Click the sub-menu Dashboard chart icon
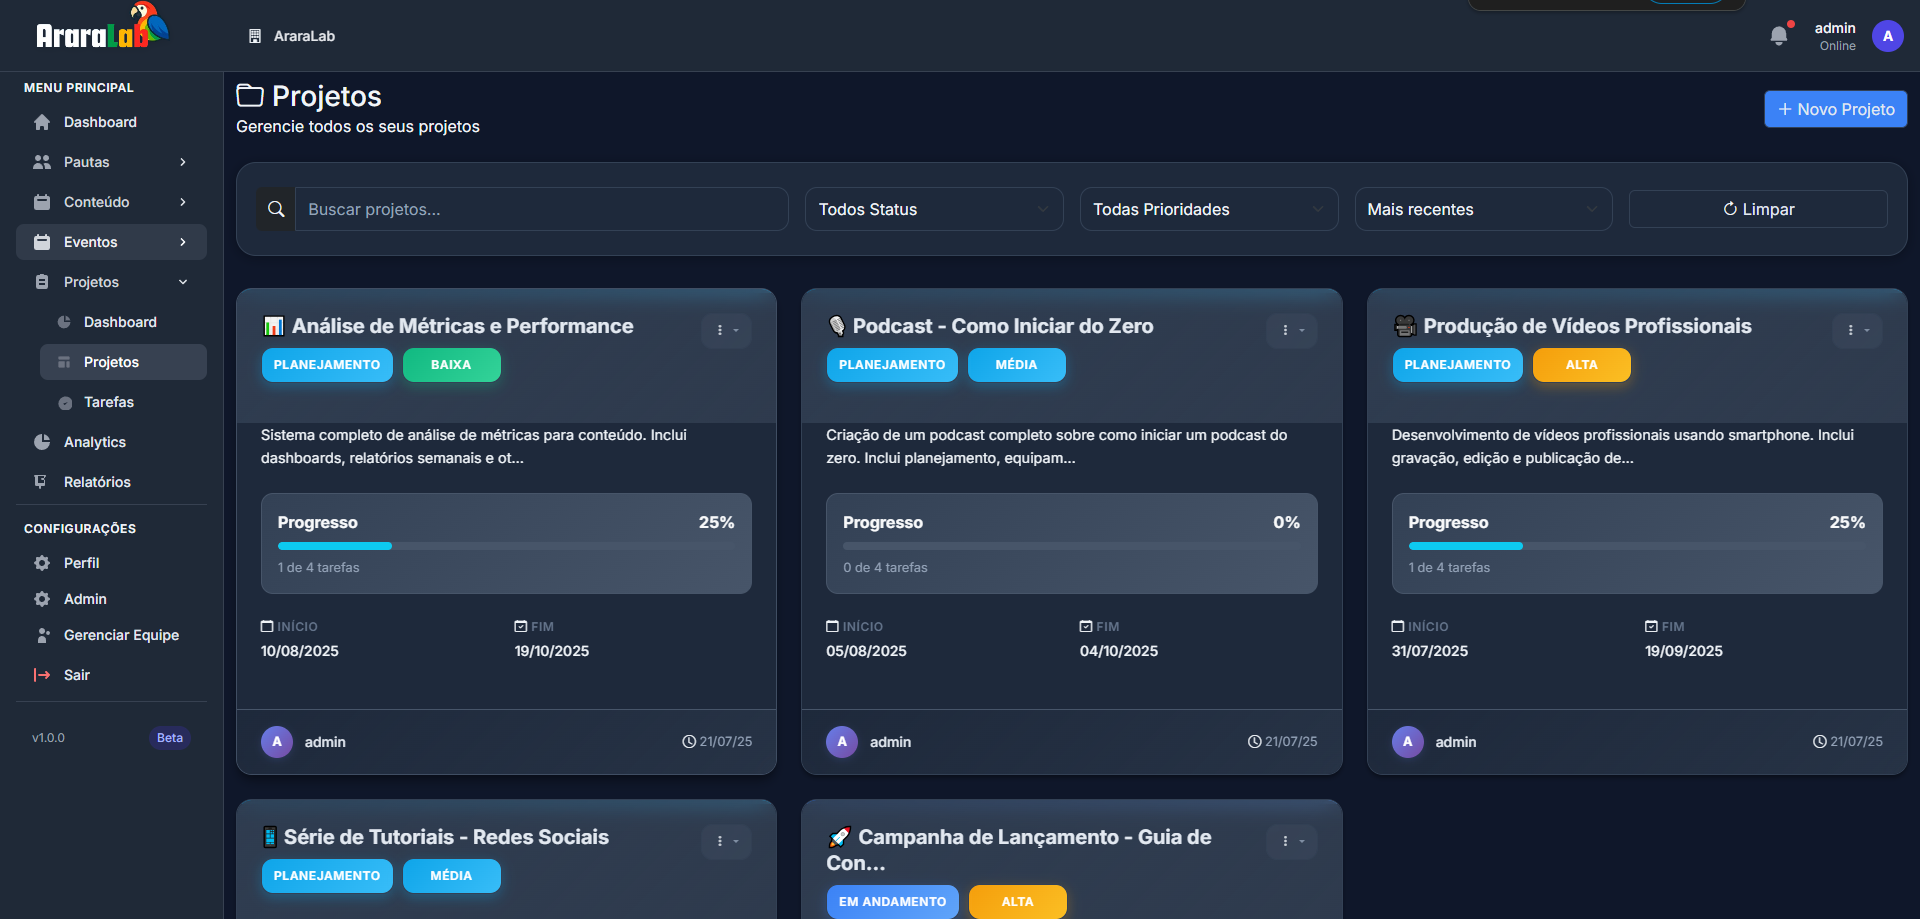 click(x=64, y=322)
